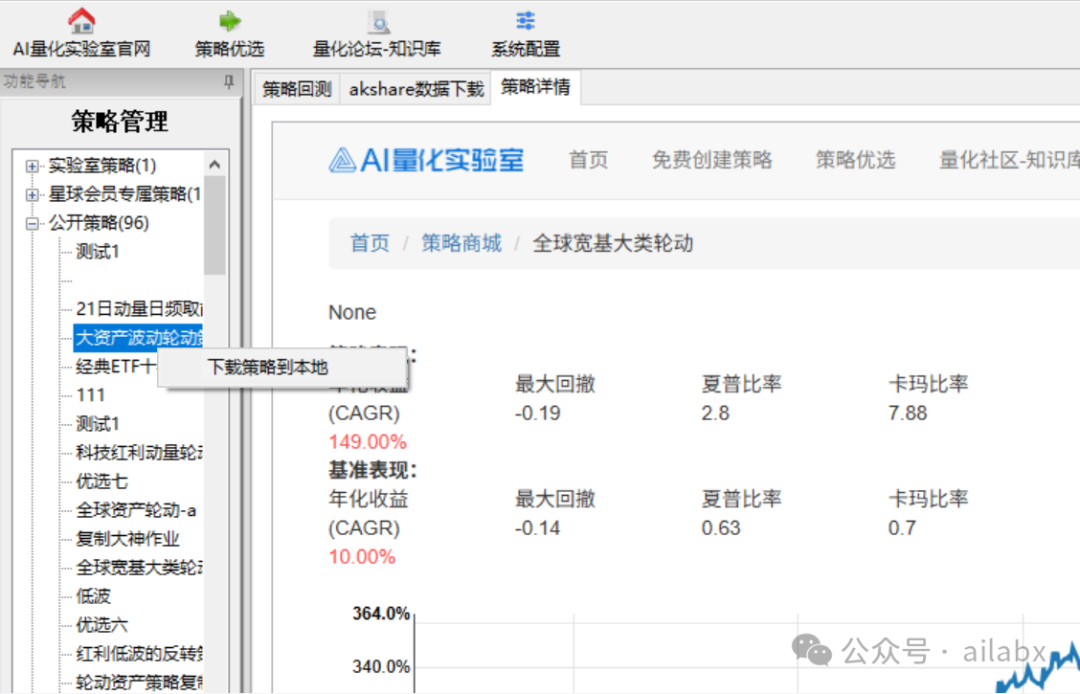Screen dimensions: 1080x694
Task: Click the 全球宽基大类轮动 breadcrumb text
Action: coord(612,243)
